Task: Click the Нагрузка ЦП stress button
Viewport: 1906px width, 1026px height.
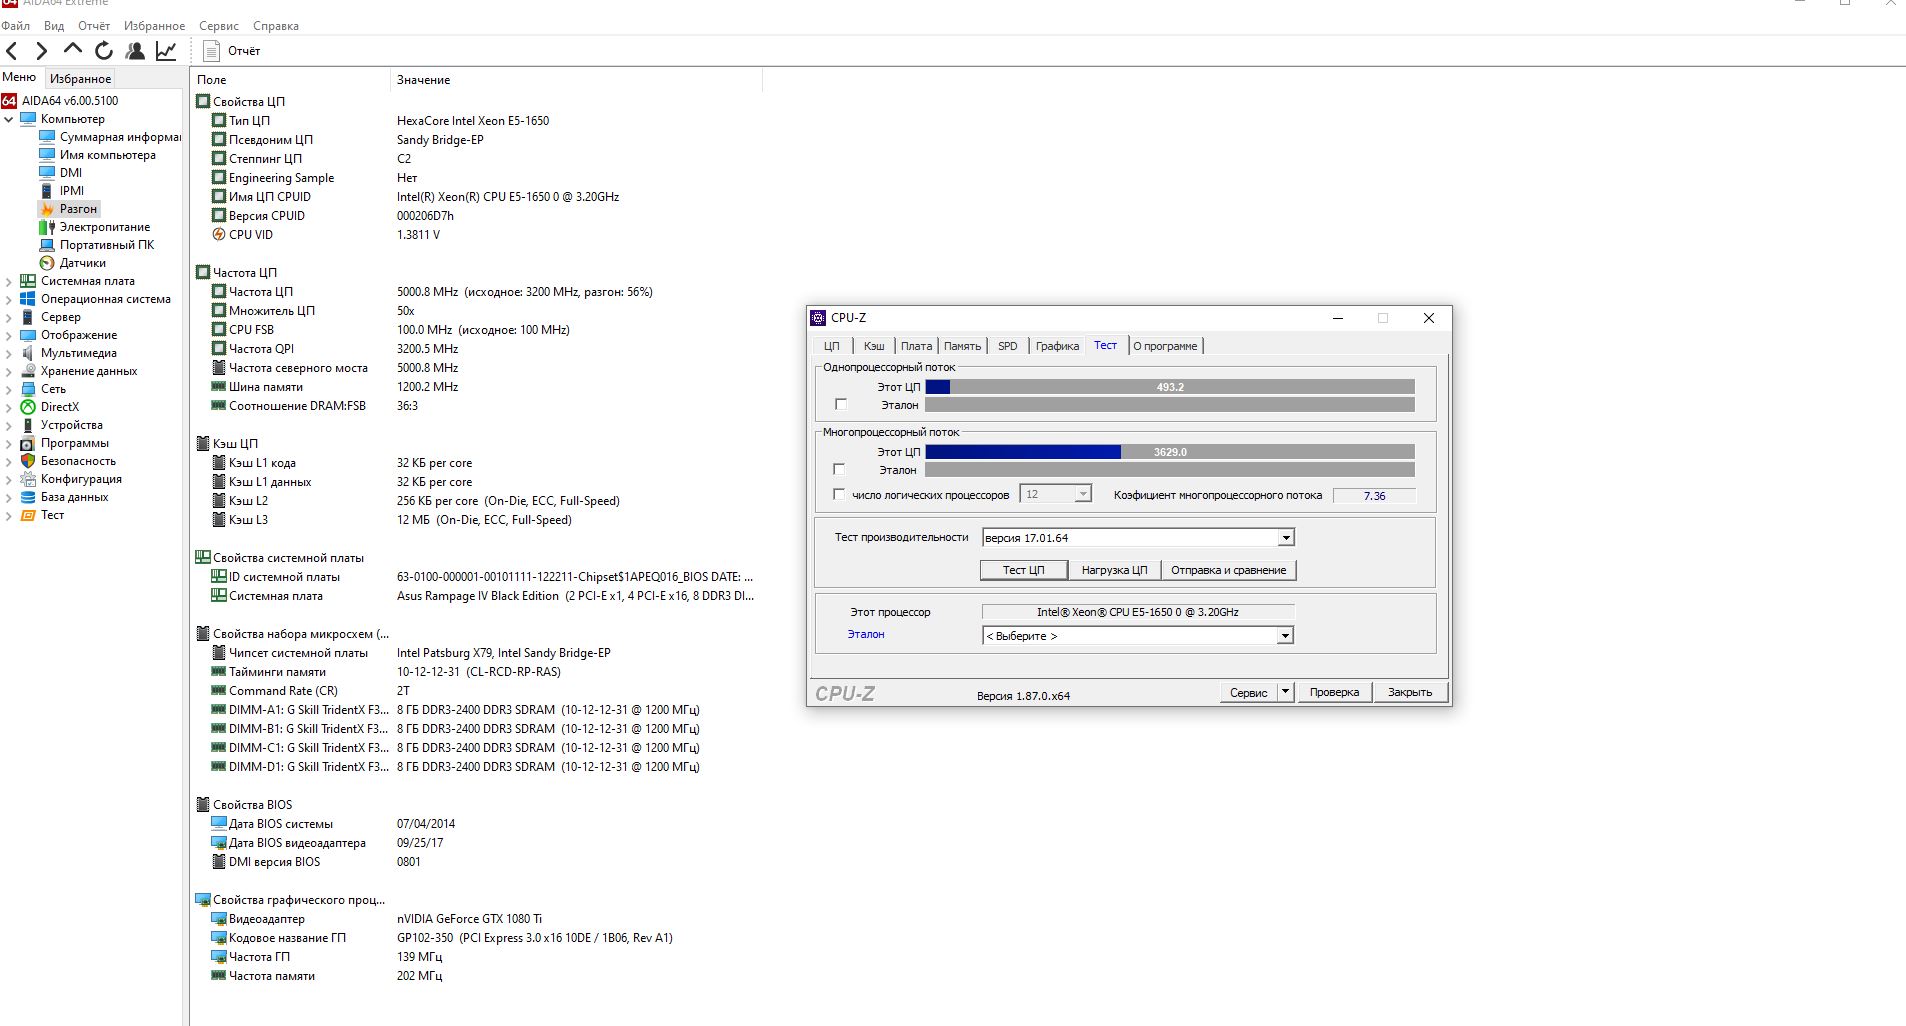Action: pyautogui.click(x=1114, y=570)
